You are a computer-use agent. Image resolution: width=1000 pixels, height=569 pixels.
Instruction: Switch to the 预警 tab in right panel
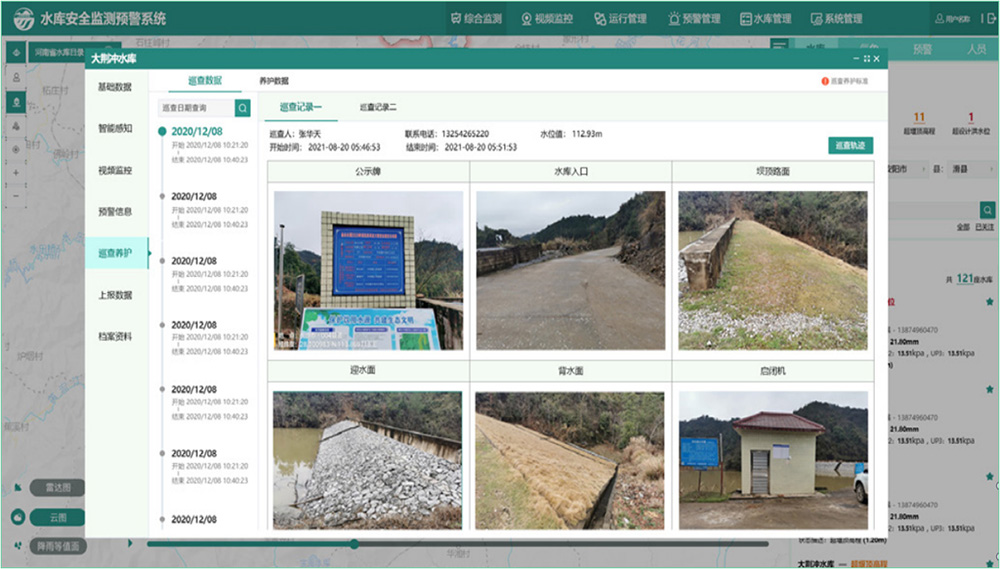tap(922, 49)
